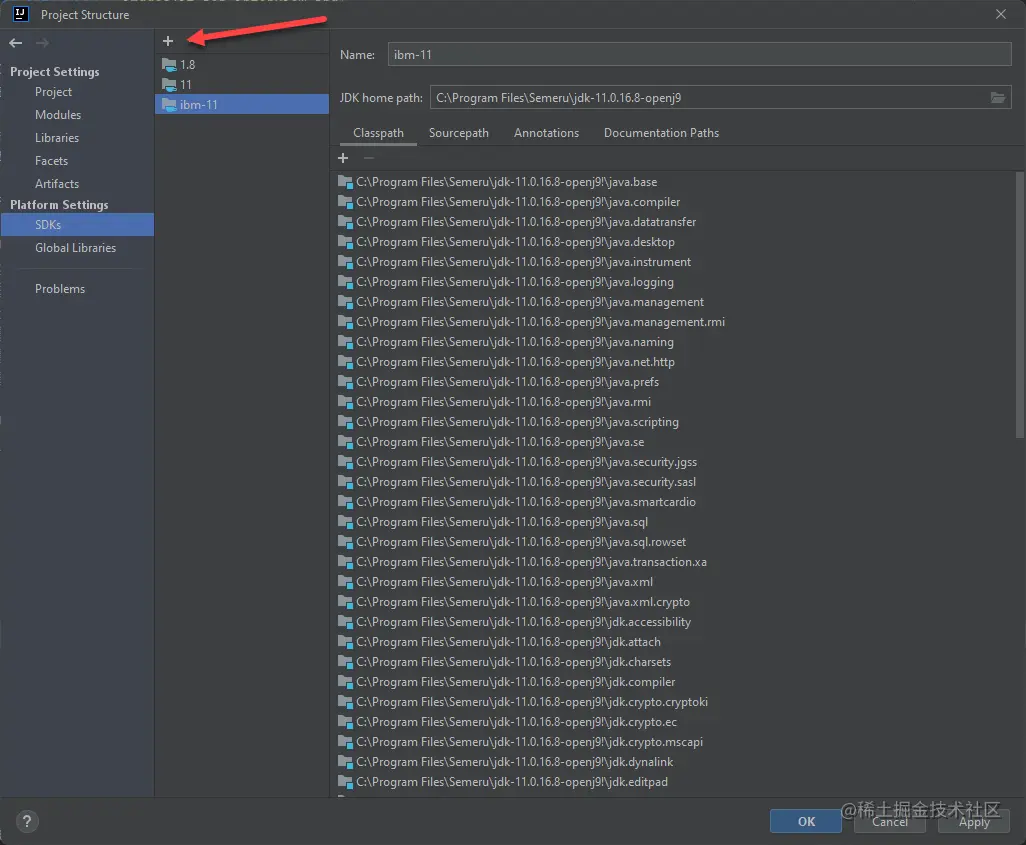This screenshot has height=845, width=1026.
Task: Select the 1.8 SDK entry
Action: tap(241, 65)
